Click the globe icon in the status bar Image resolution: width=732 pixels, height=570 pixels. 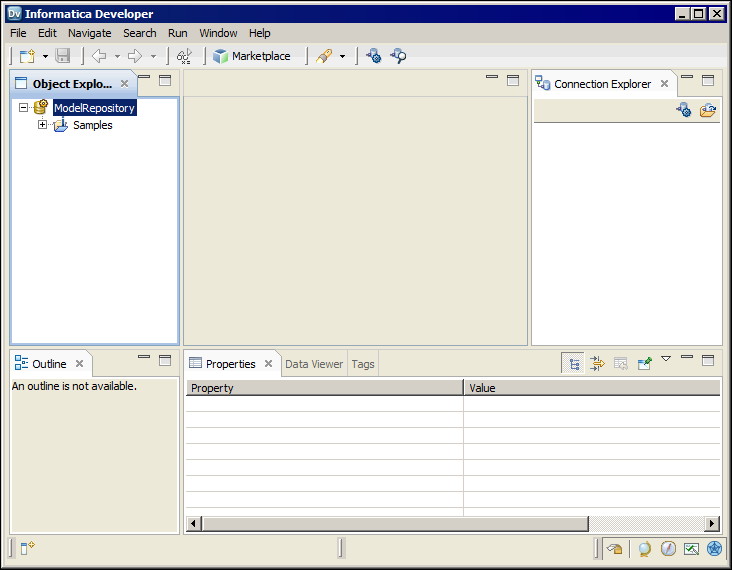pyautogui.click(x=644, y=549)
